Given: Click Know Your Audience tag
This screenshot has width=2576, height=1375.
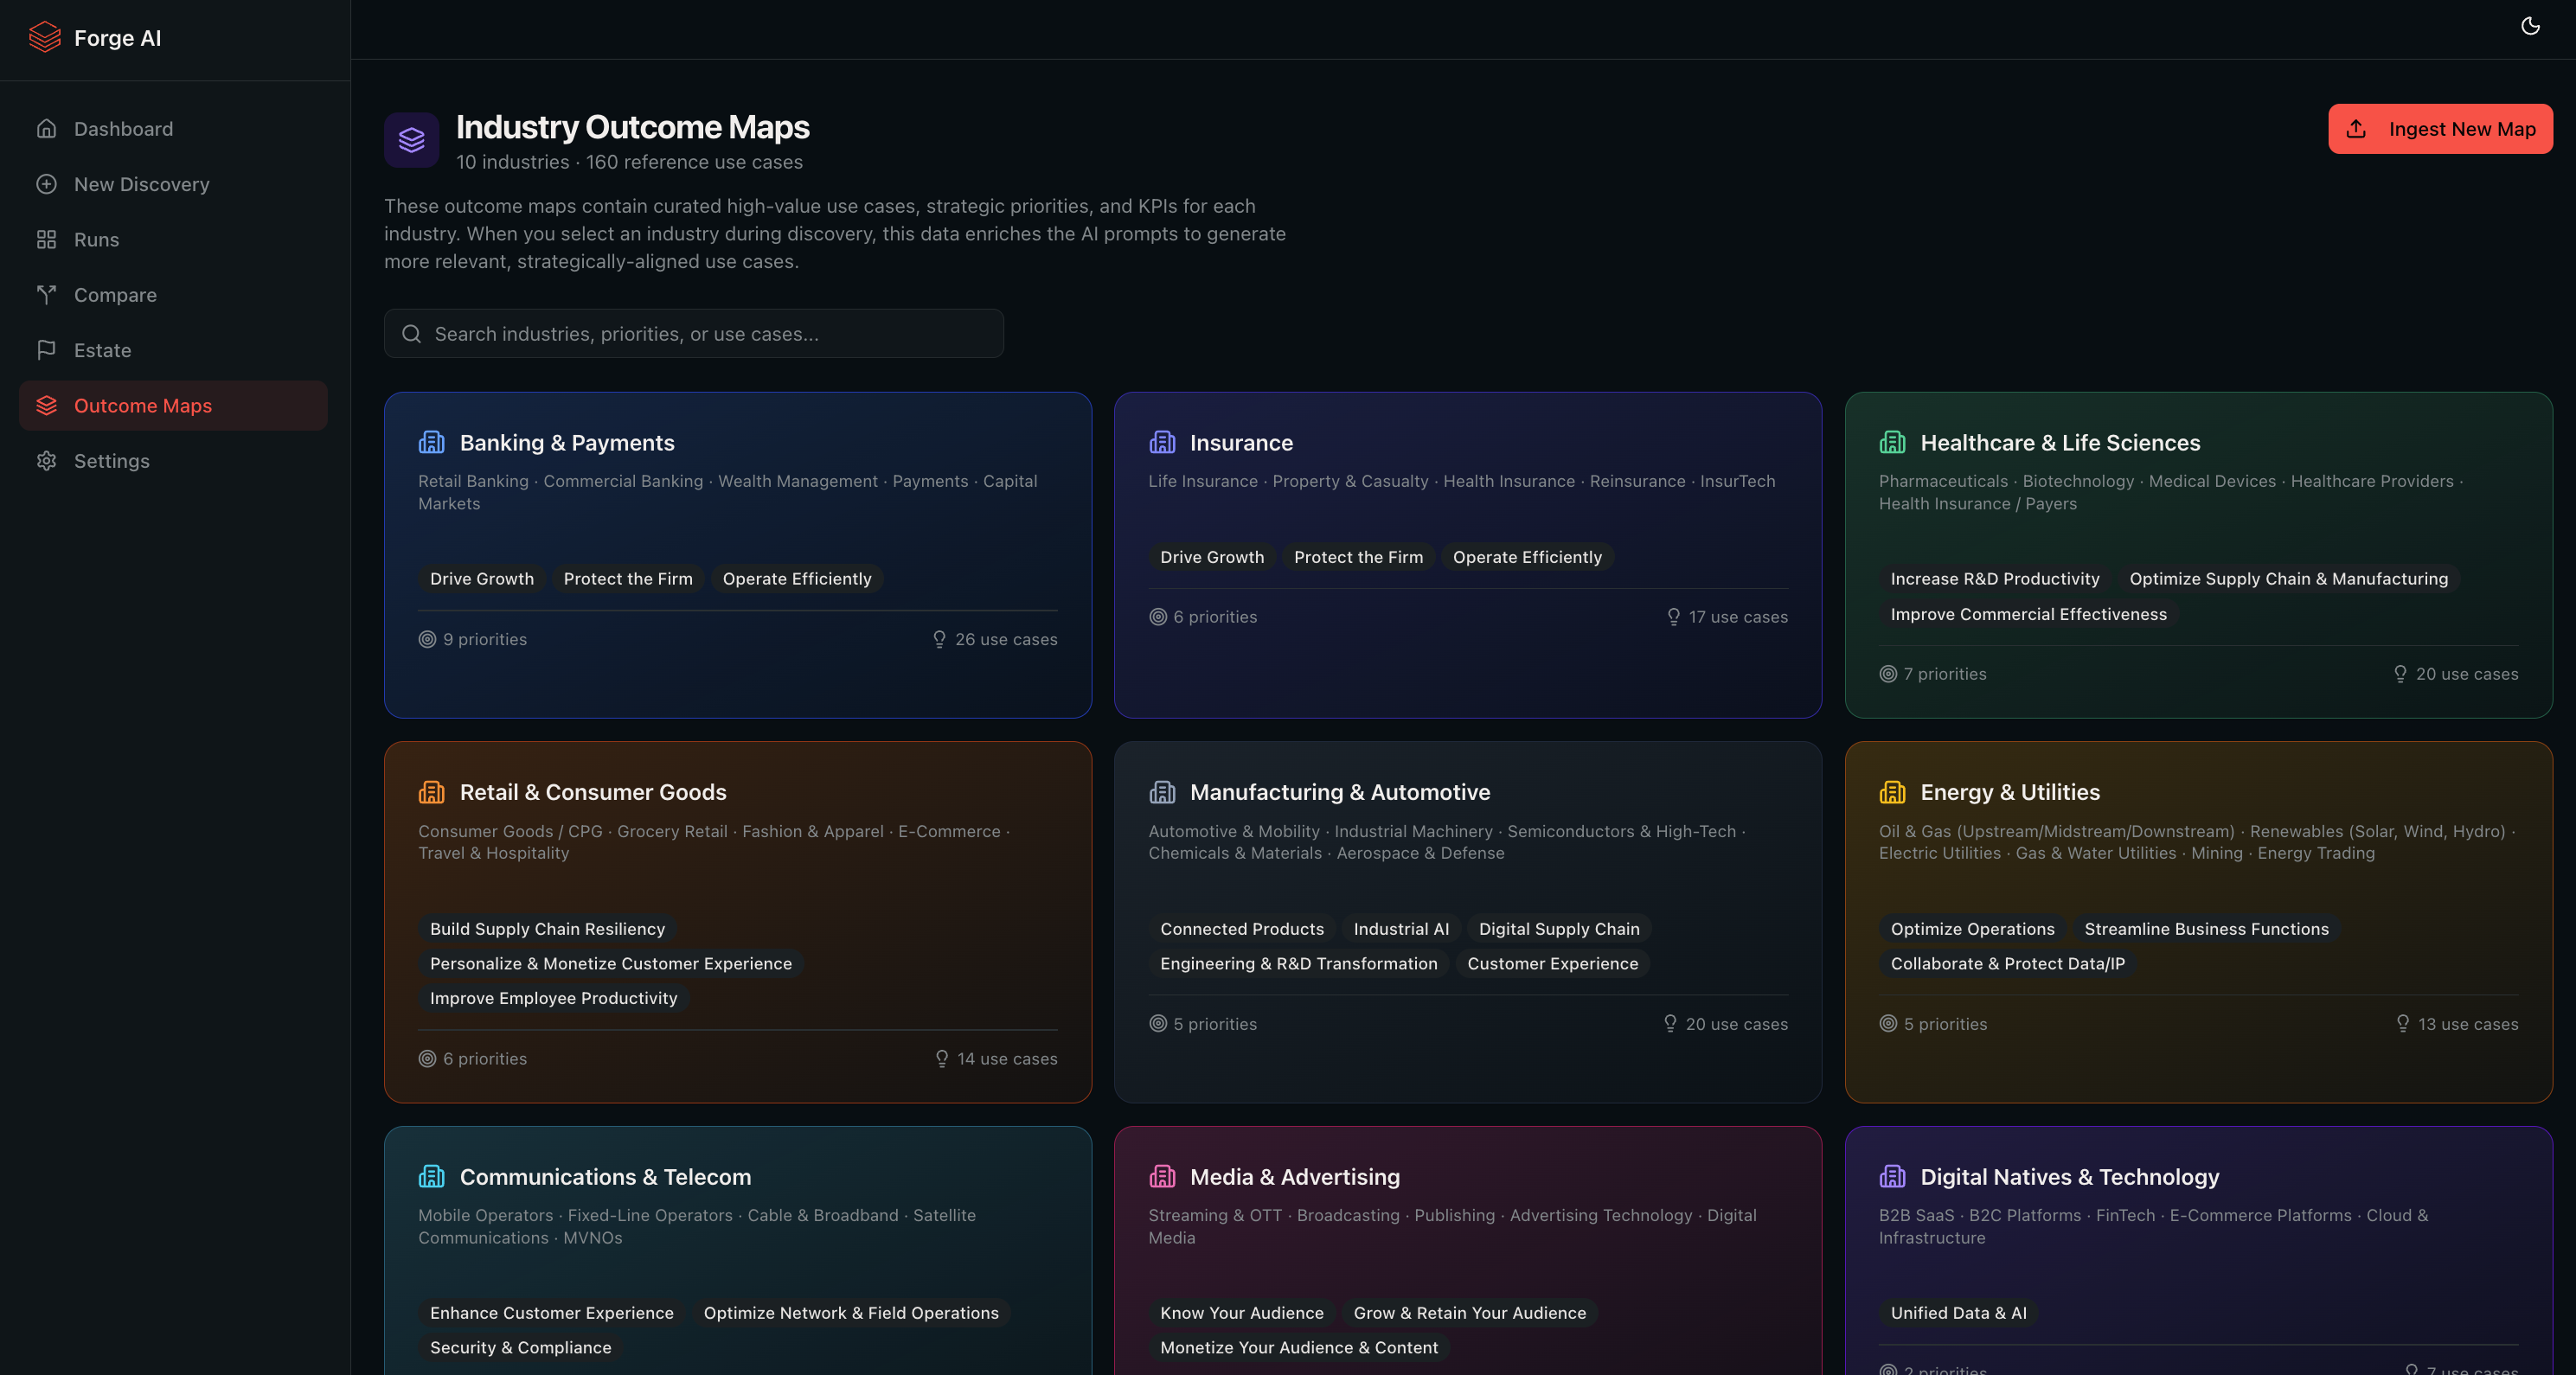Looking at the screenshot, I should tap(1241, 1313).
